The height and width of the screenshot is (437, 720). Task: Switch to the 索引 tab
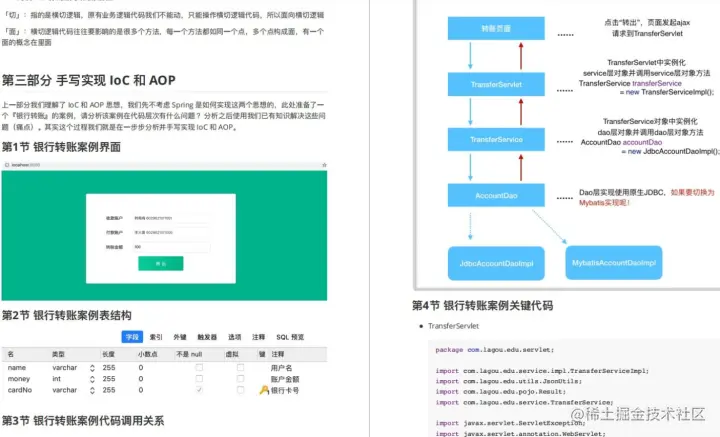[x=156, y=337]
